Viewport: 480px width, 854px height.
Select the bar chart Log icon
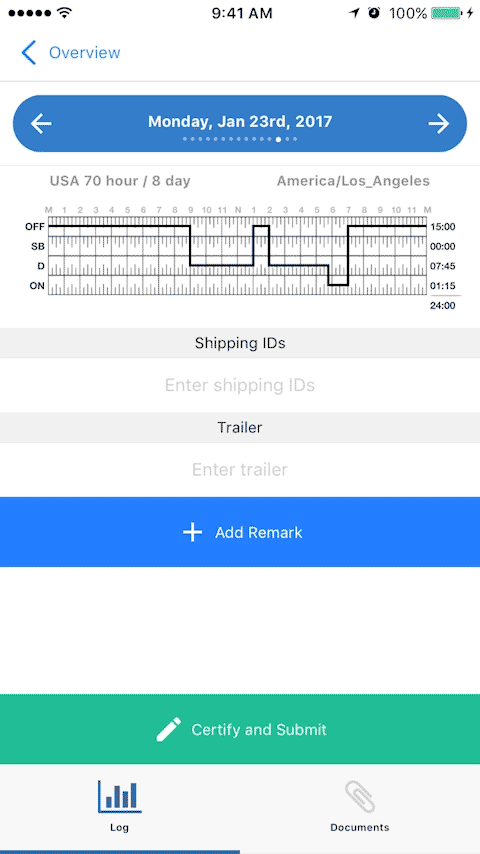(119, 796)
